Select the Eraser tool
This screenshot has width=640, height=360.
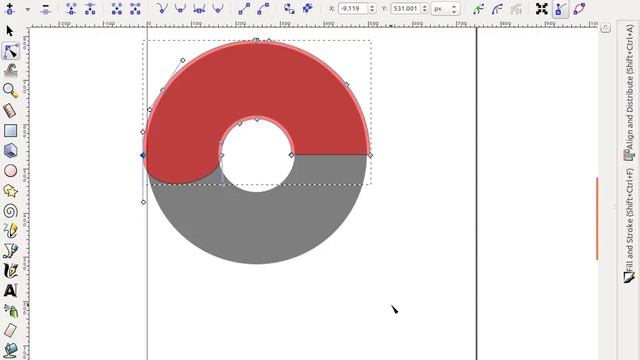(10, 331)
